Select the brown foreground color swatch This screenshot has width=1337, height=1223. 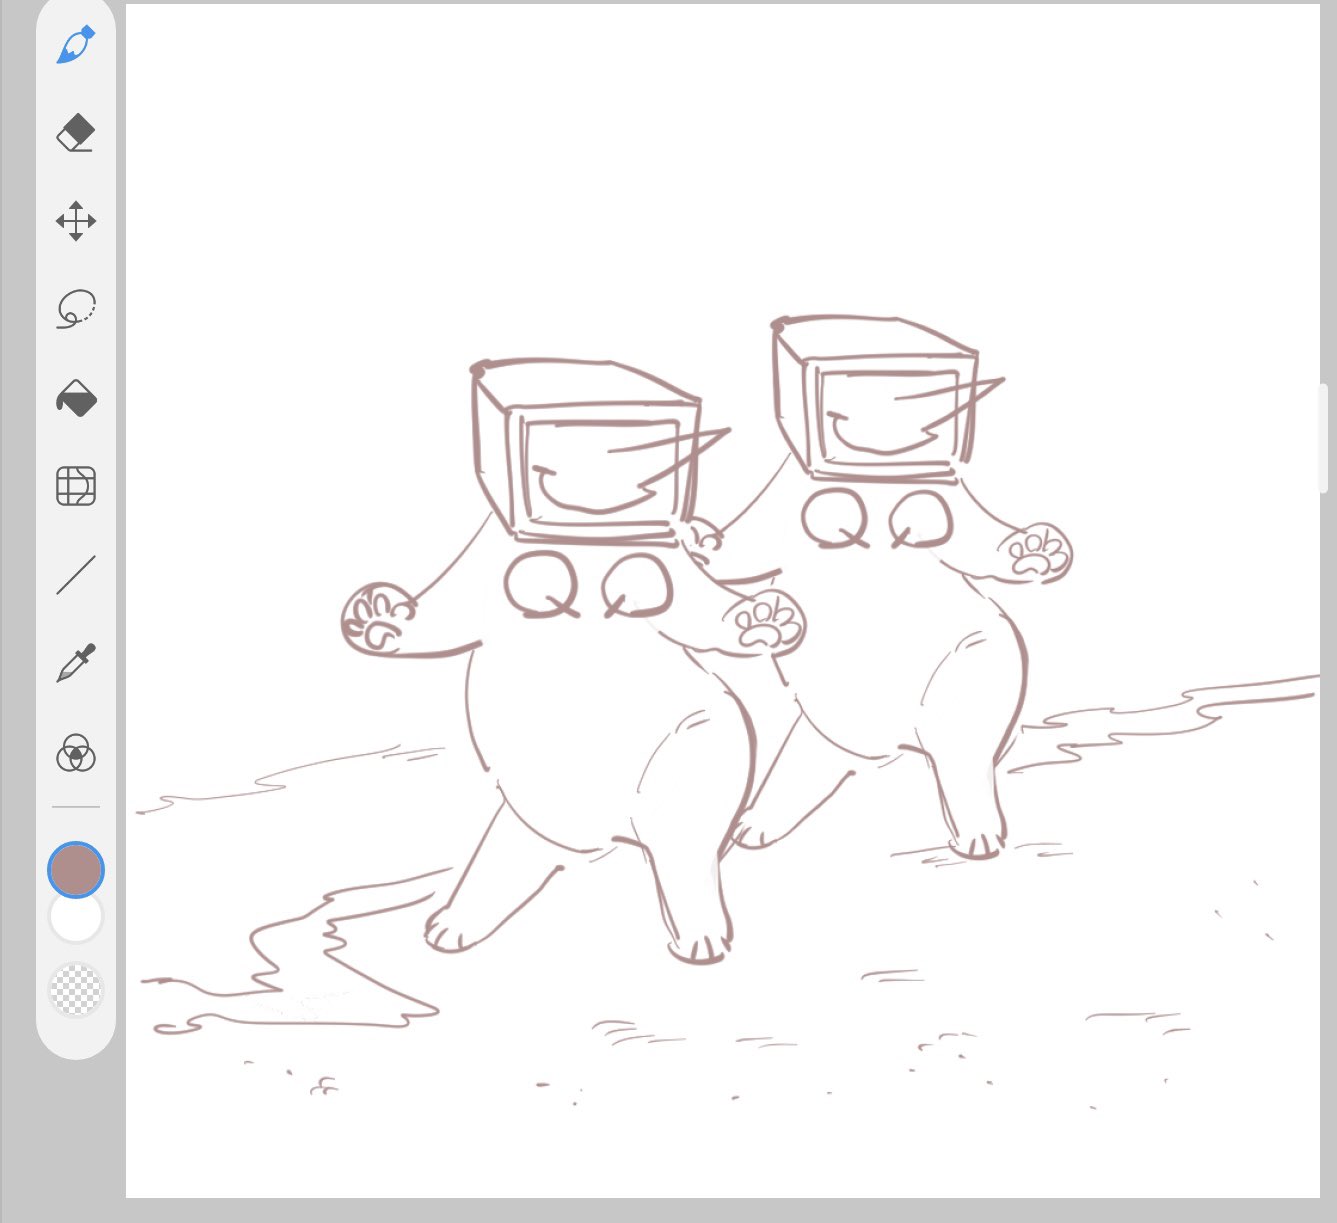pos(76,869)
